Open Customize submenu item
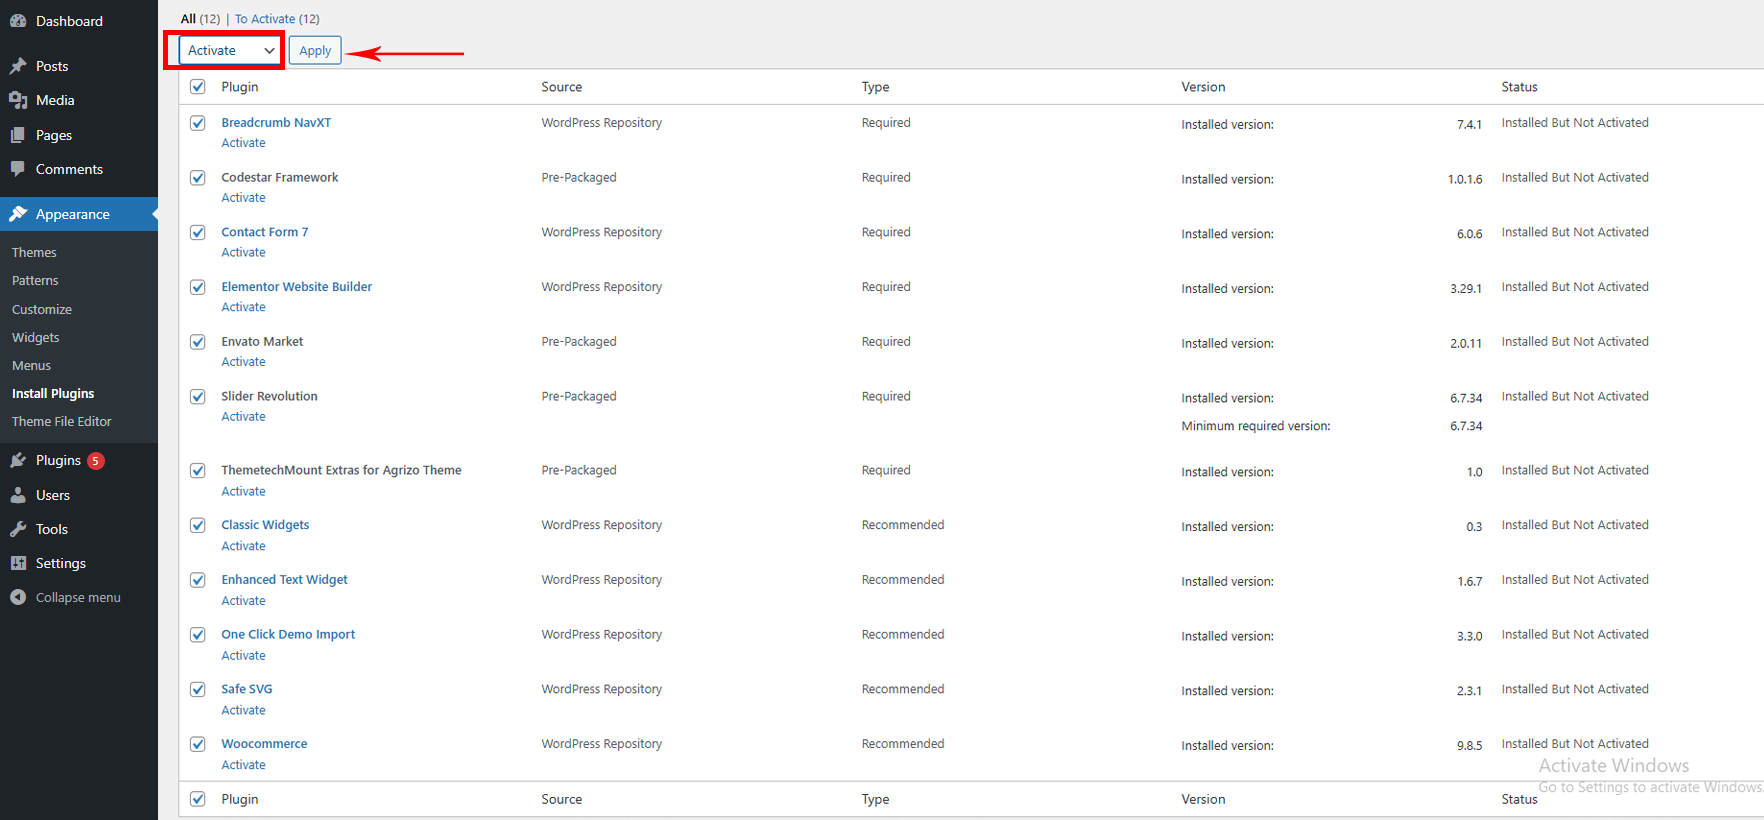Image resolution: width=1764 pixels, height=820 pixels. (x=42, y=309)
